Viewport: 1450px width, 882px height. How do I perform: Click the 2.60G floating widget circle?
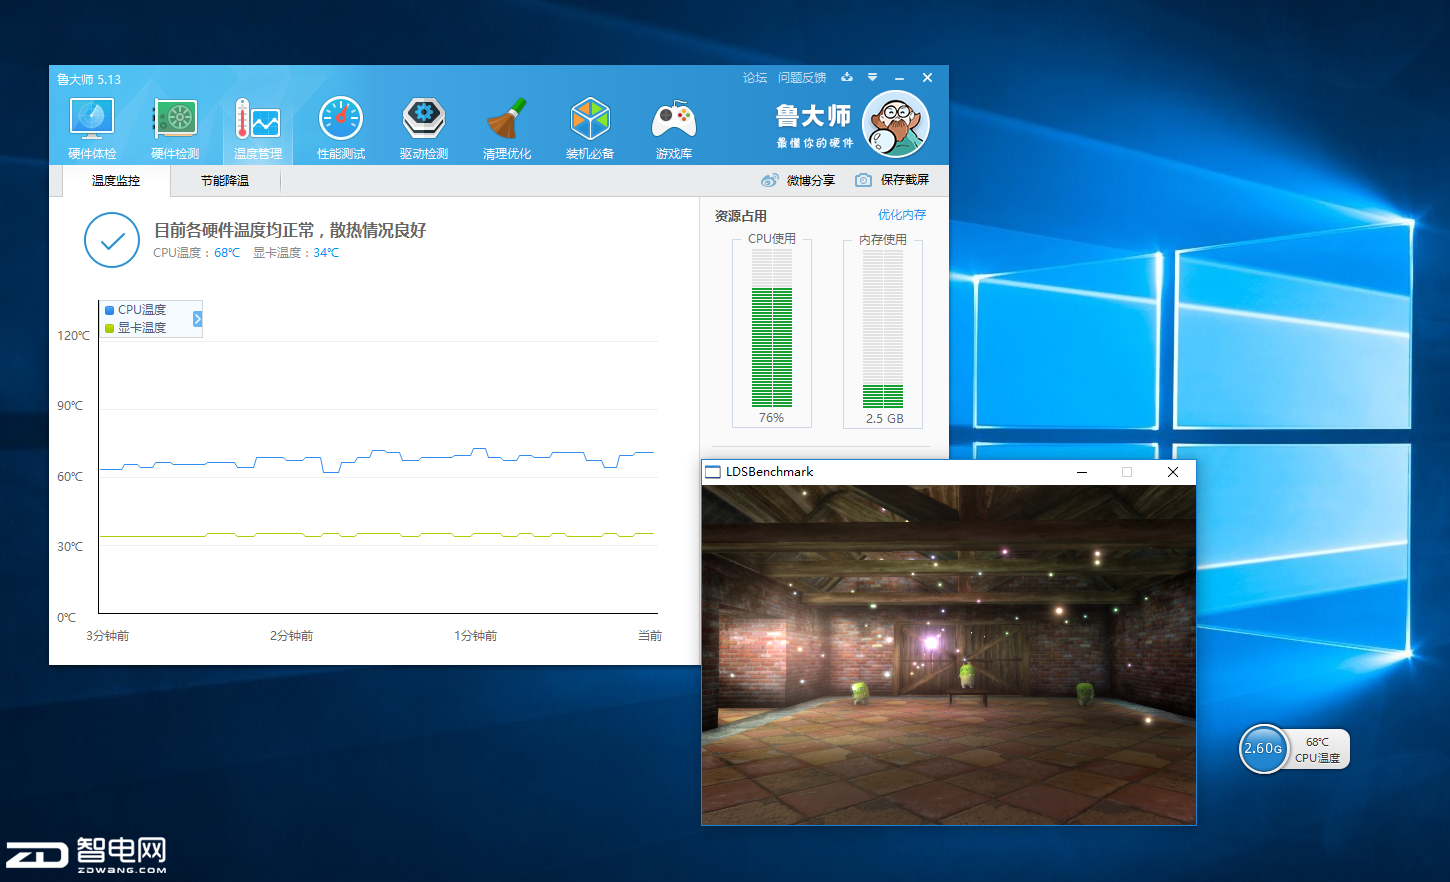1263,749
